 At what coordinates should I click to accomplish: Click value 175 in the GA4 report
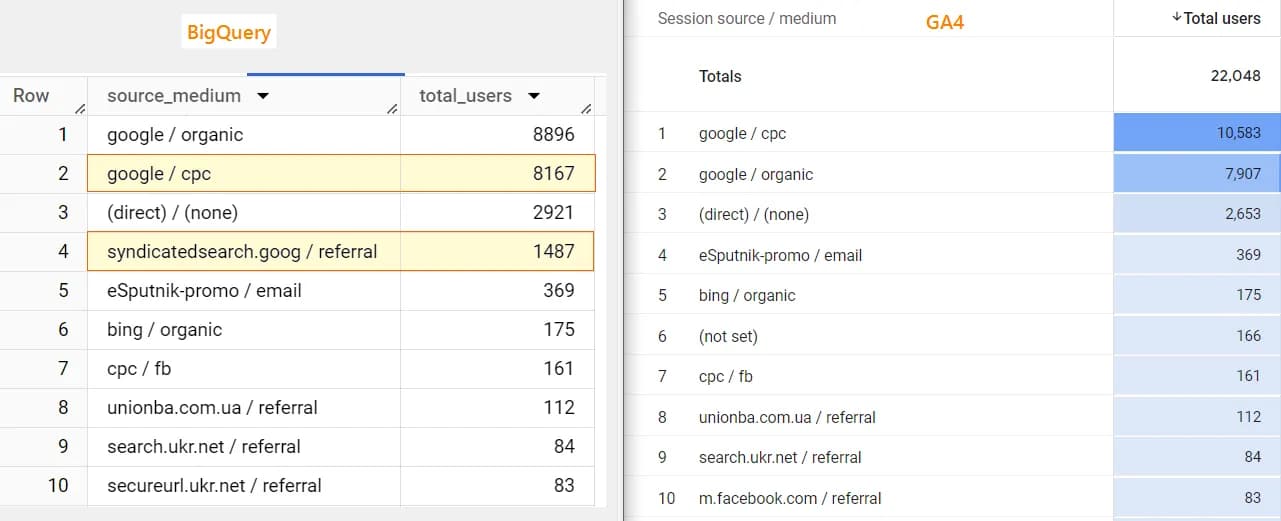pyautogui.click(x=1249, y=295)
